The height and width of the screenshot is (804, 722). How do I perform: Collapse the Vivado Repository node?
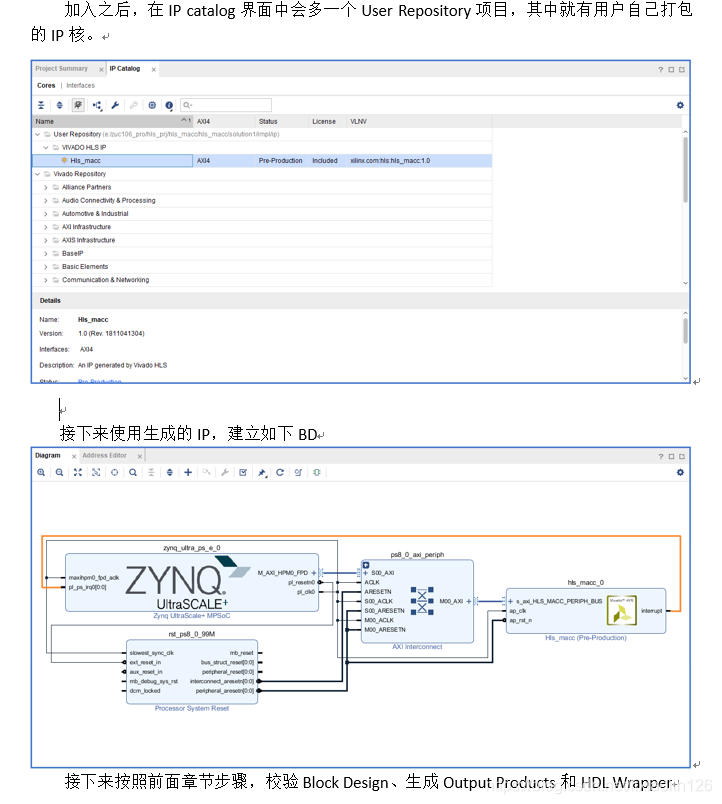pyautogui.click(x=37, y=174)
